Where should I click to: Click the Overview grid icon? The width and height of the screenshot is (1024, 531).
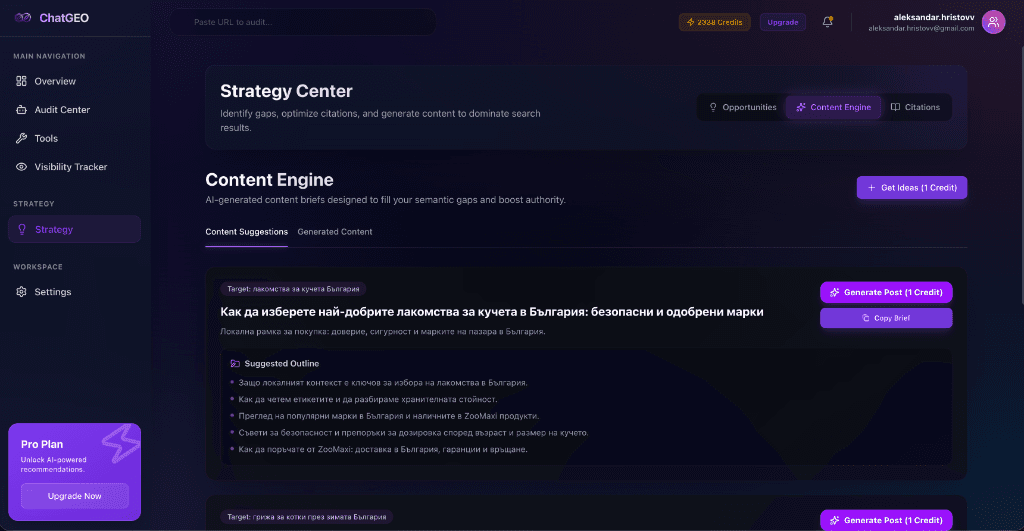tap(22, 81)
